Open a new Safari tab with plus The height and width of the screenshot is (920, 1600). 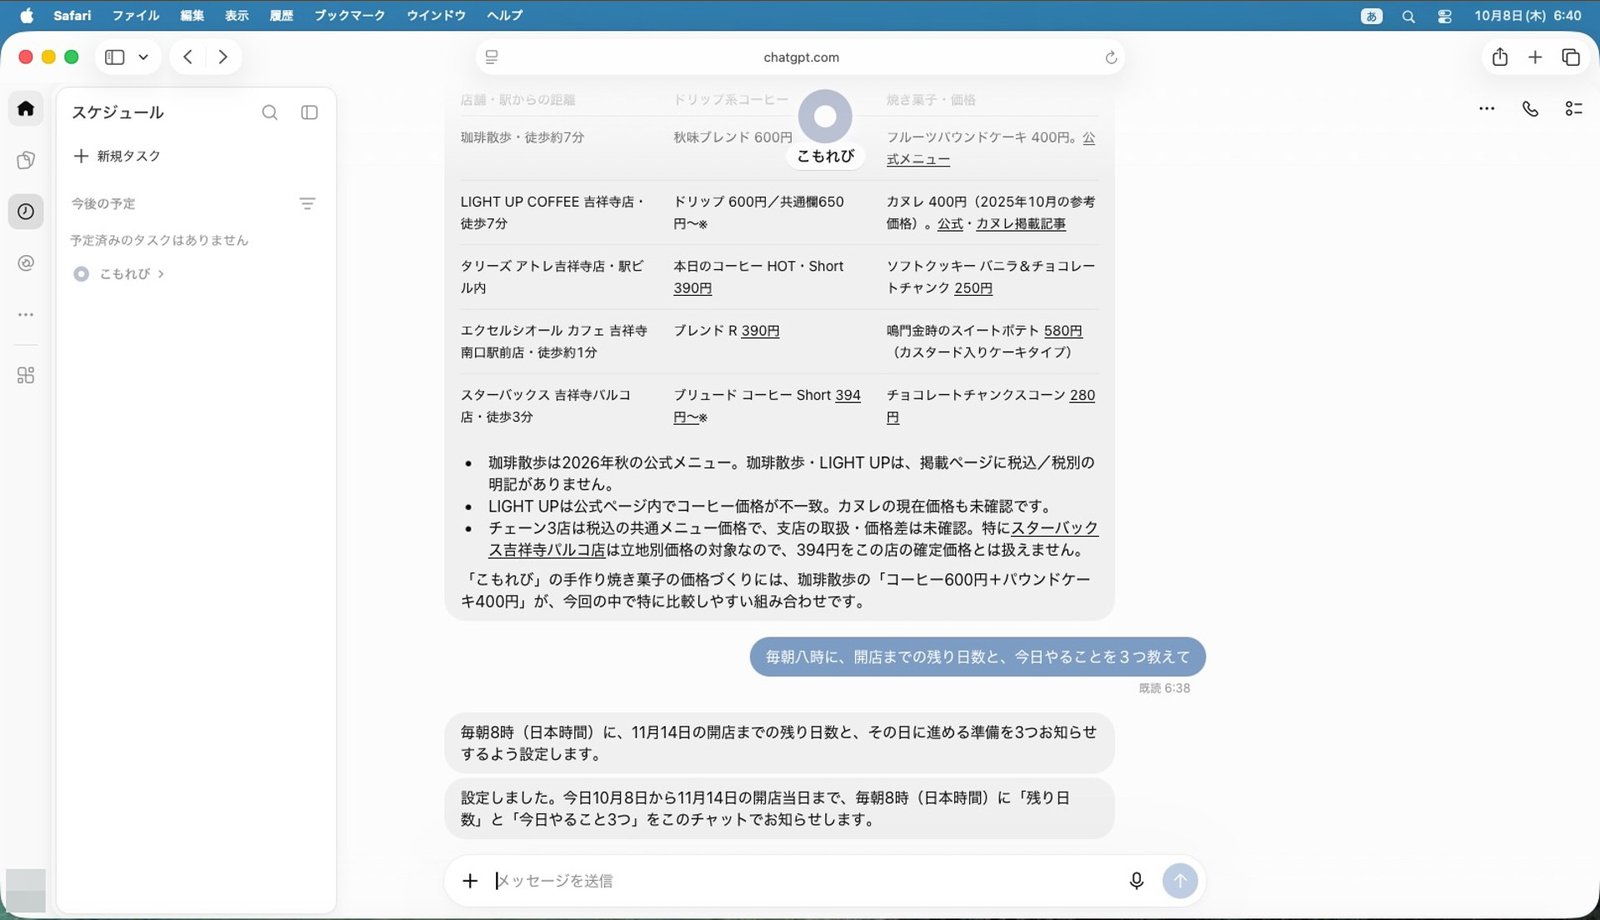click(x=1535, y=57)
